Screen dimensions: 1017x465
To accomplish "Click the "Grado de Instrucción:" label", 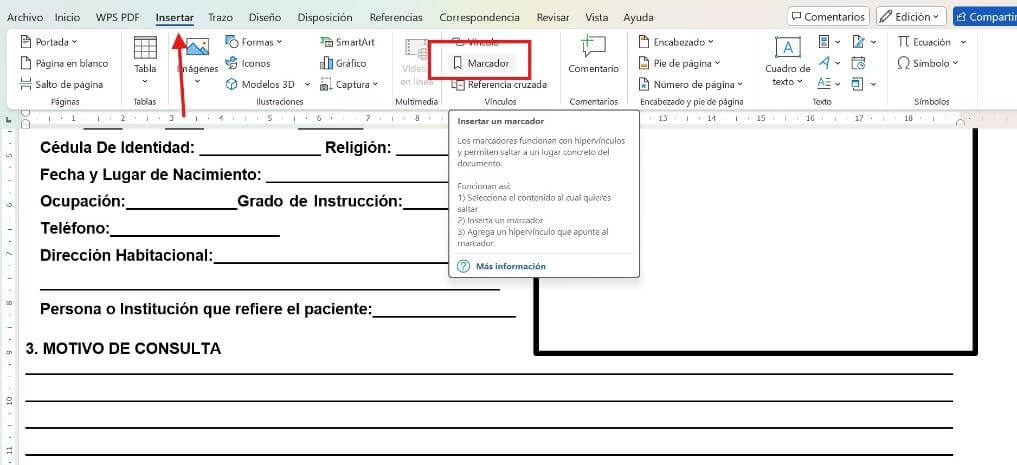I will [x=320, y=202].
